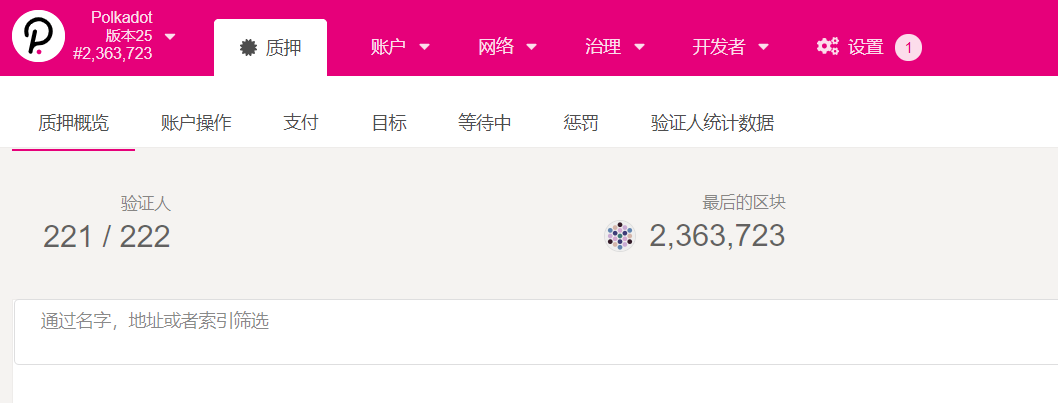Screen dimensions: 1058x403
Task: Switch to the 支付 tab
Action: [301, 124]
